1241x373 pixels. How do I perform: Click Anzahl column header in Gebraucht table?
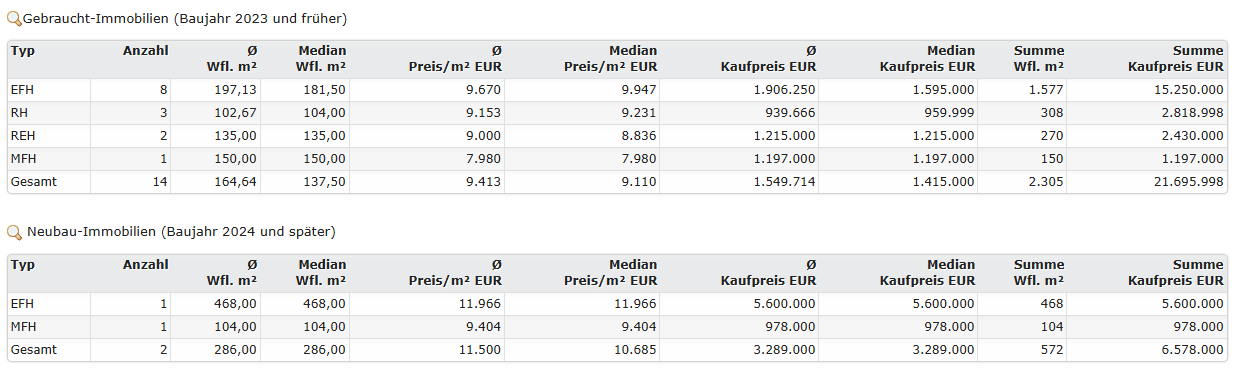145,51
